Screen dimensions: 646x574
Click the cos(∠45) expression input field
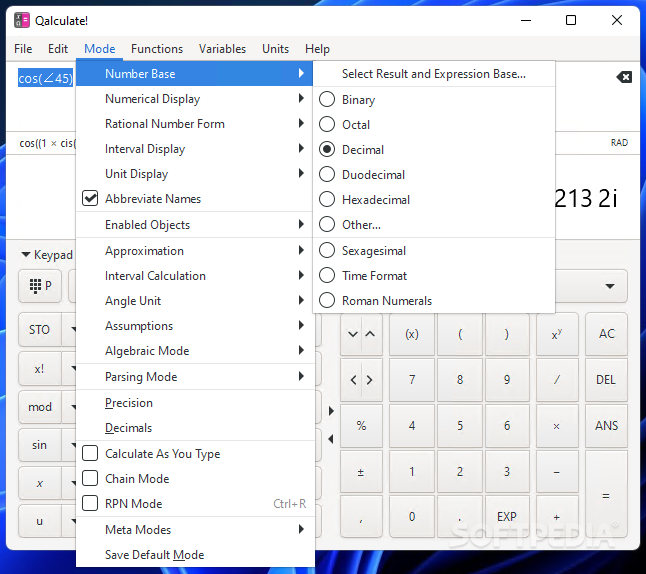46,78
